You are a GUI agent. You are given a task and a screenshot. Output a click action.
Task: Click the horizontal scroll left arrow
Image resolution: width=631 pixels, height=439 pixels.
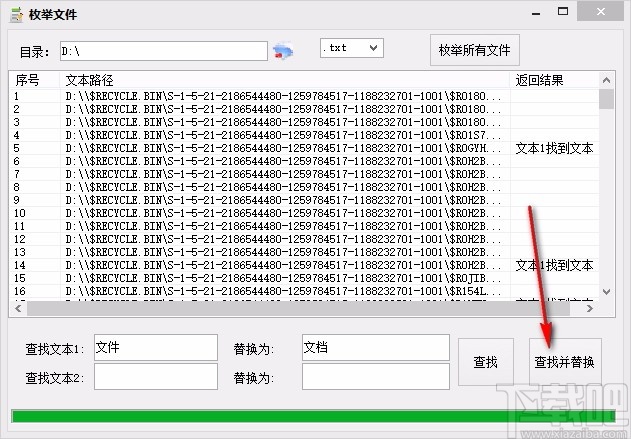click(18, 309)
